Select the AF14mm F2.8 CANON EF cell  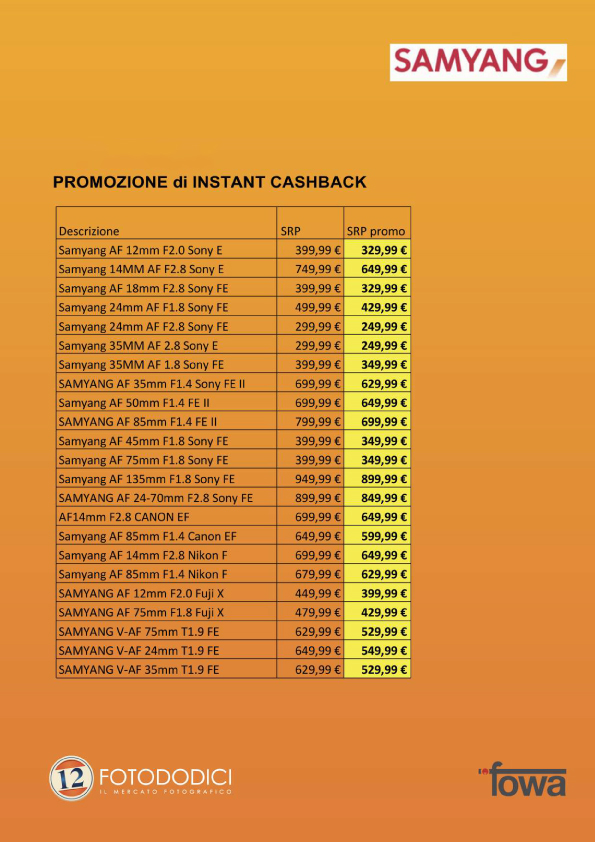[166, 517]
